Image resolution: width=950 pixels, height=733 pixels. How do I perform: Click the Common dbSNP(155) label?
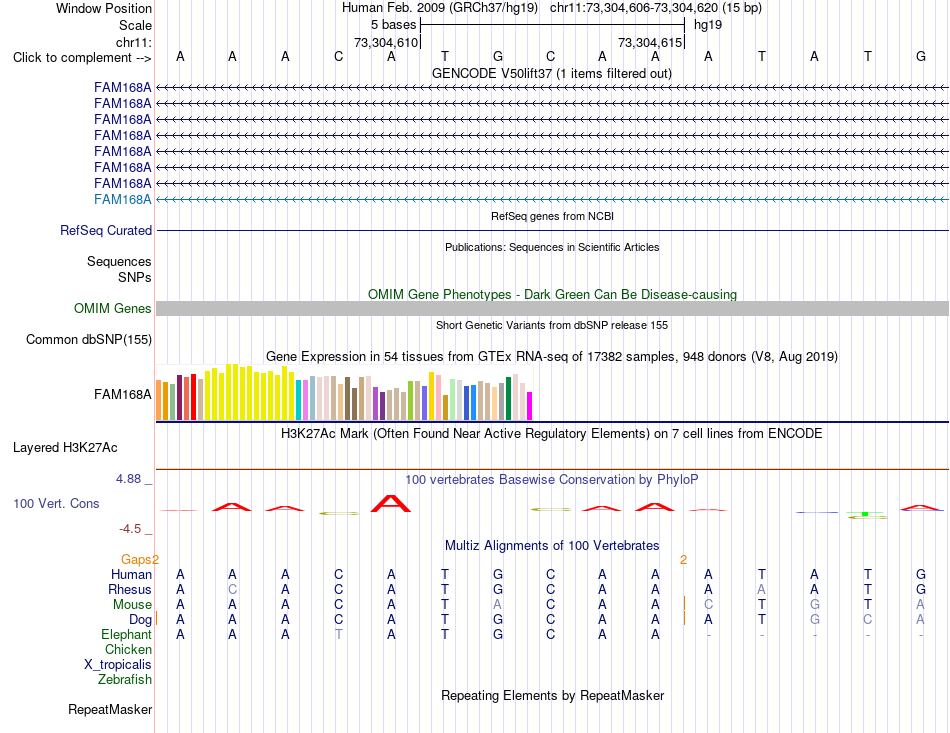tap(89, 339)
